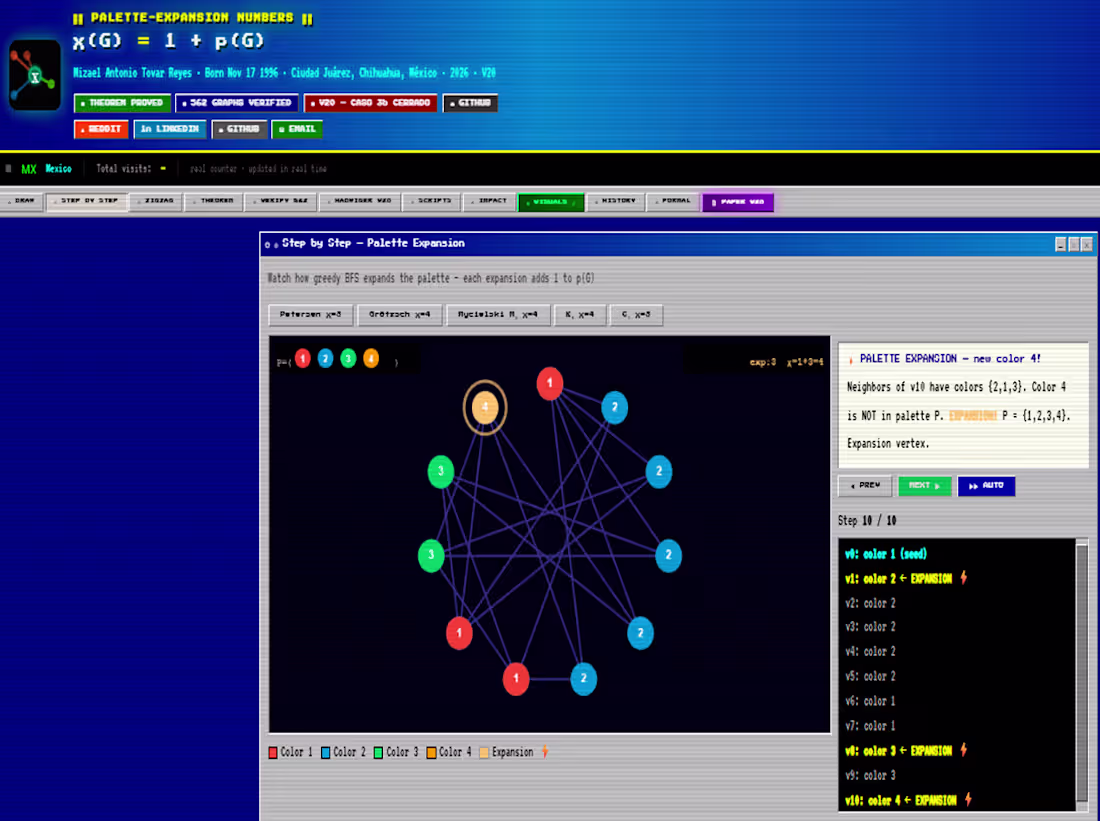Select the 'v3: color 2' log row
Viewport: 1100px width, 821px height.
(871, 627)
